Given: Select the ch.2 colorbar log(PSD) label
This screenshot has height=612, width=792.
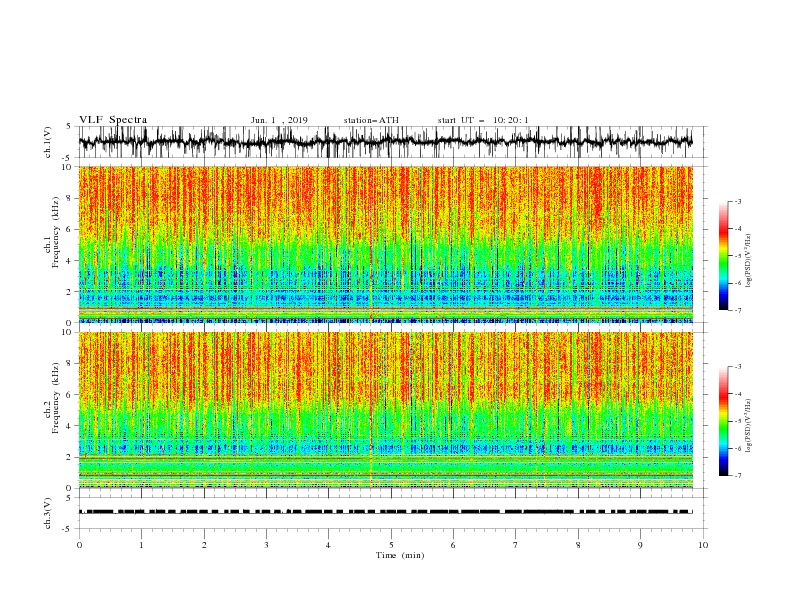Looking at the screenshot, I should [x=748, y=425].
